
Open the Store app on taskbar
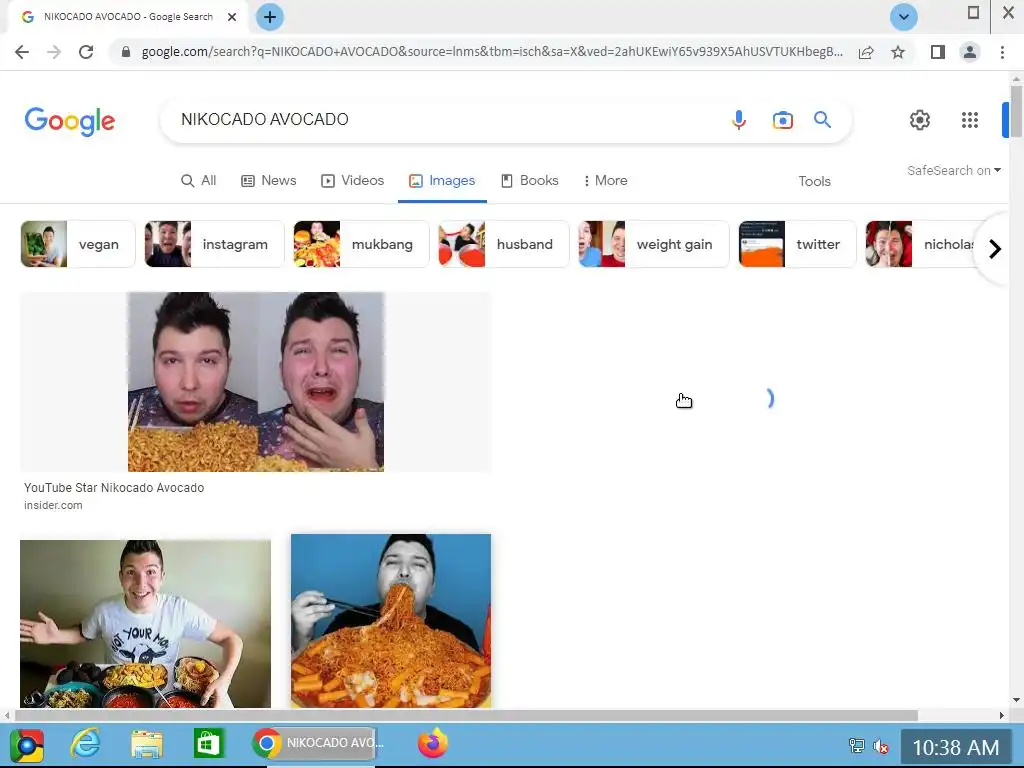click(208, 743)
